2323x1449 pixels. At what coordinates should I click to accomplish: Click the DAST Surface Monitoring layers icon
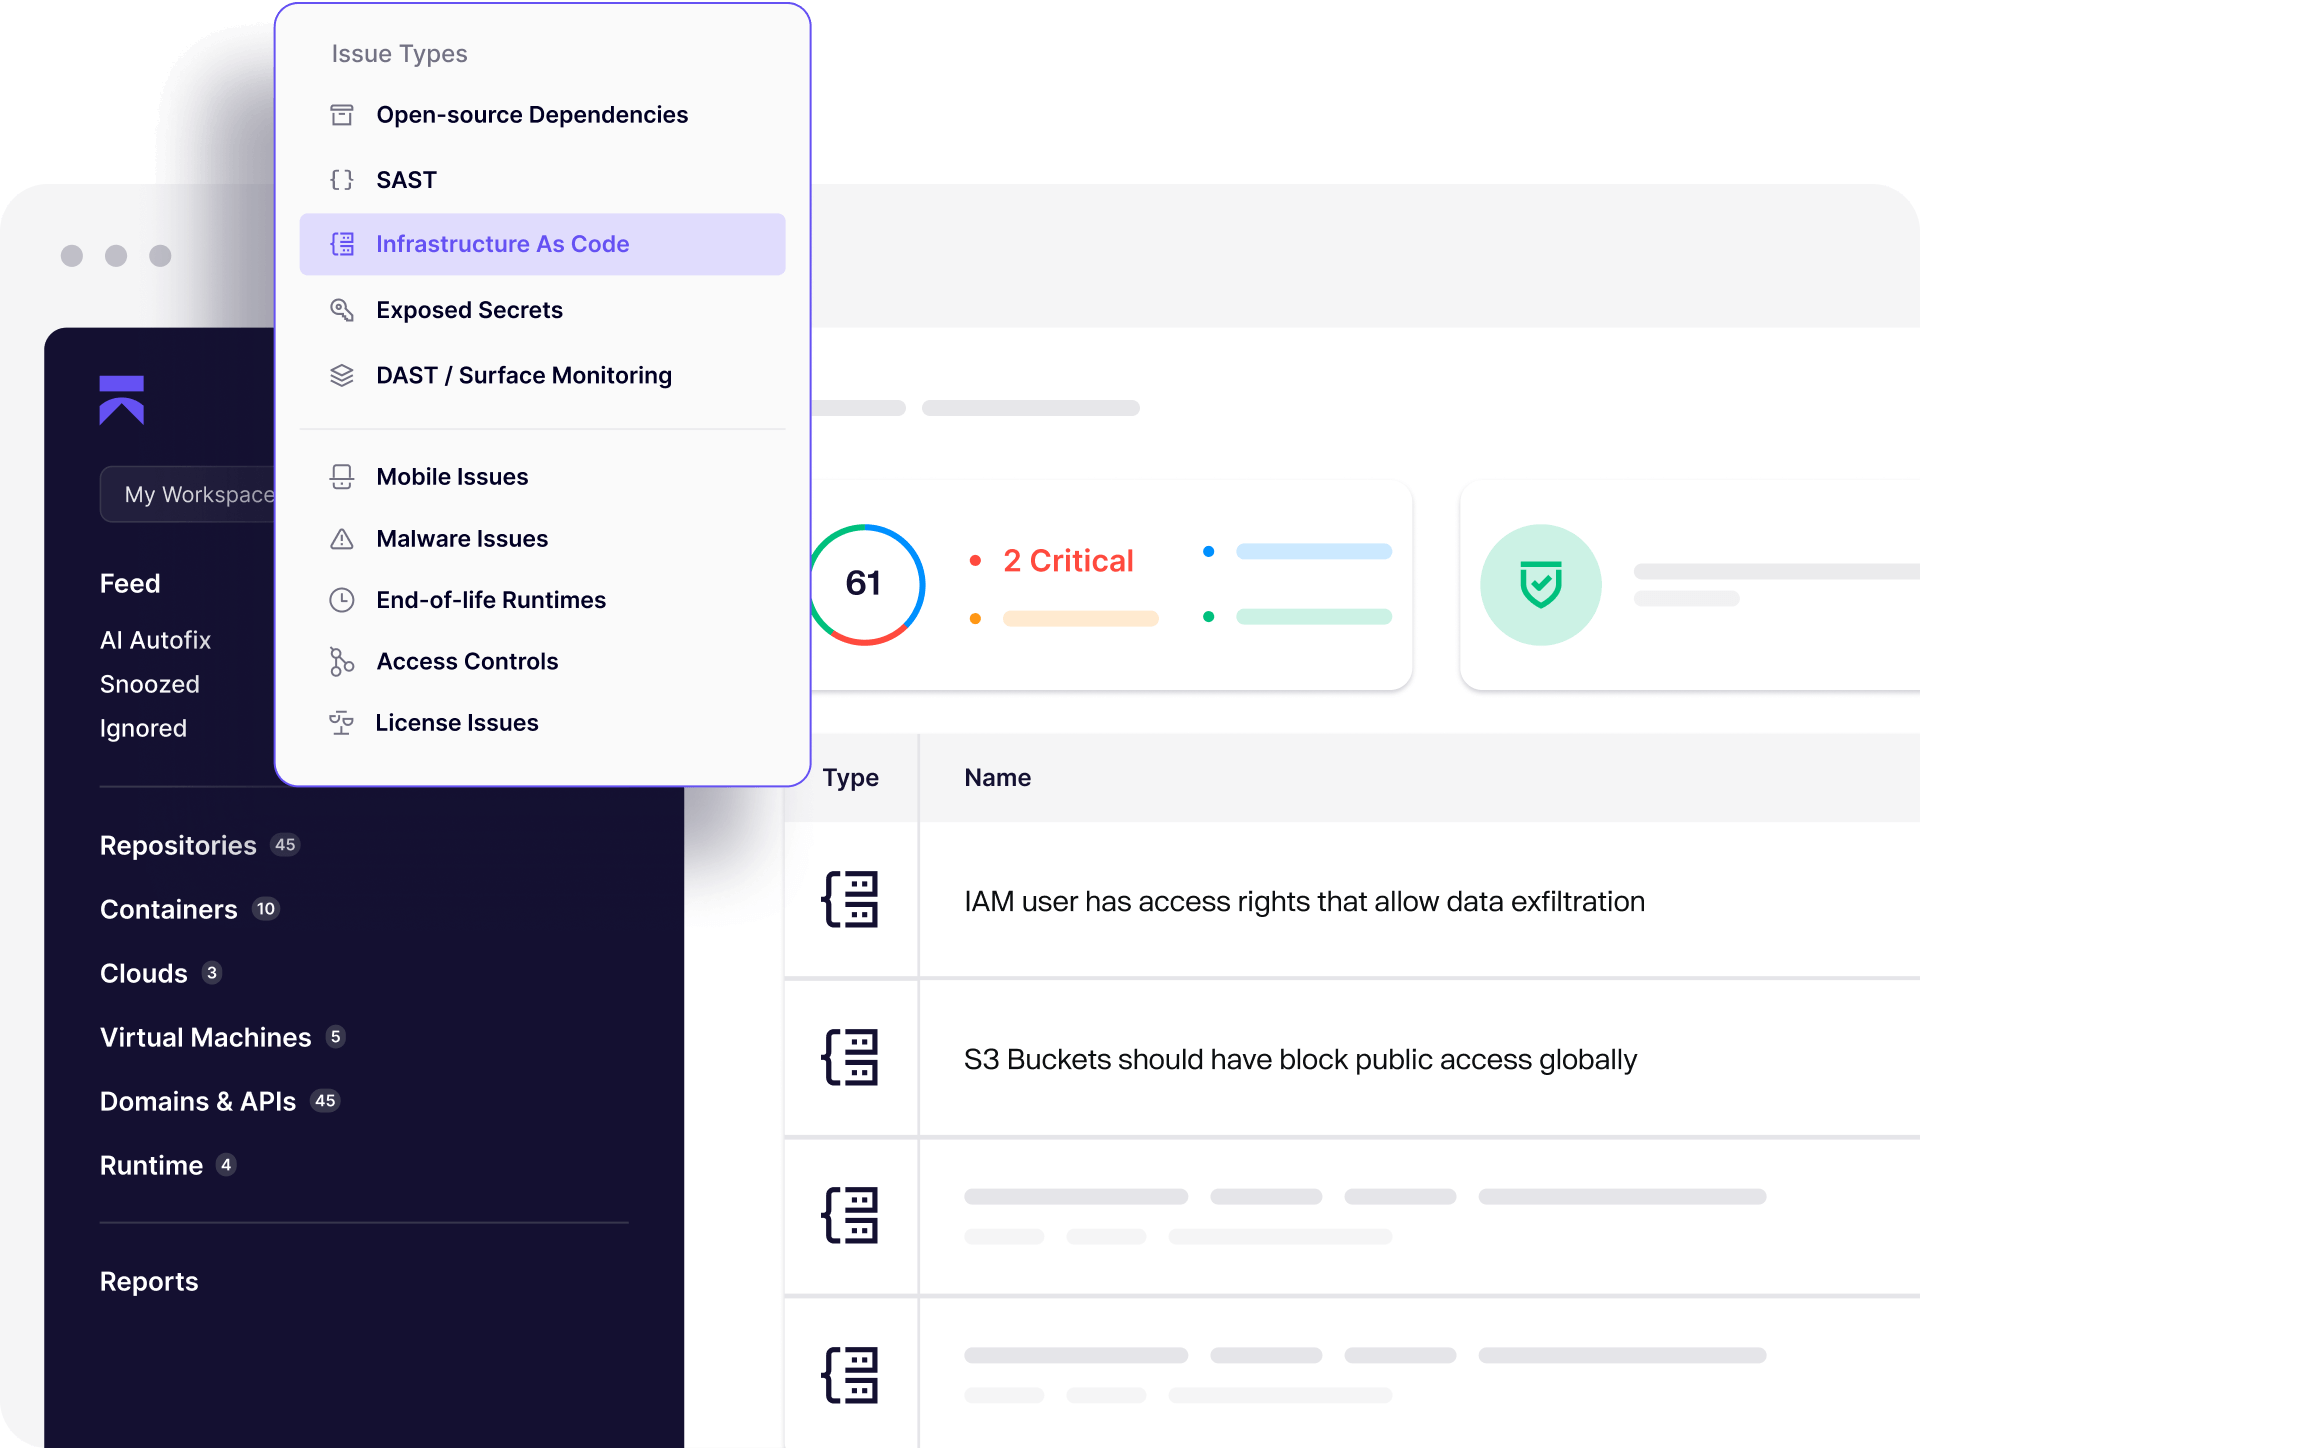(x=342, y=375)
